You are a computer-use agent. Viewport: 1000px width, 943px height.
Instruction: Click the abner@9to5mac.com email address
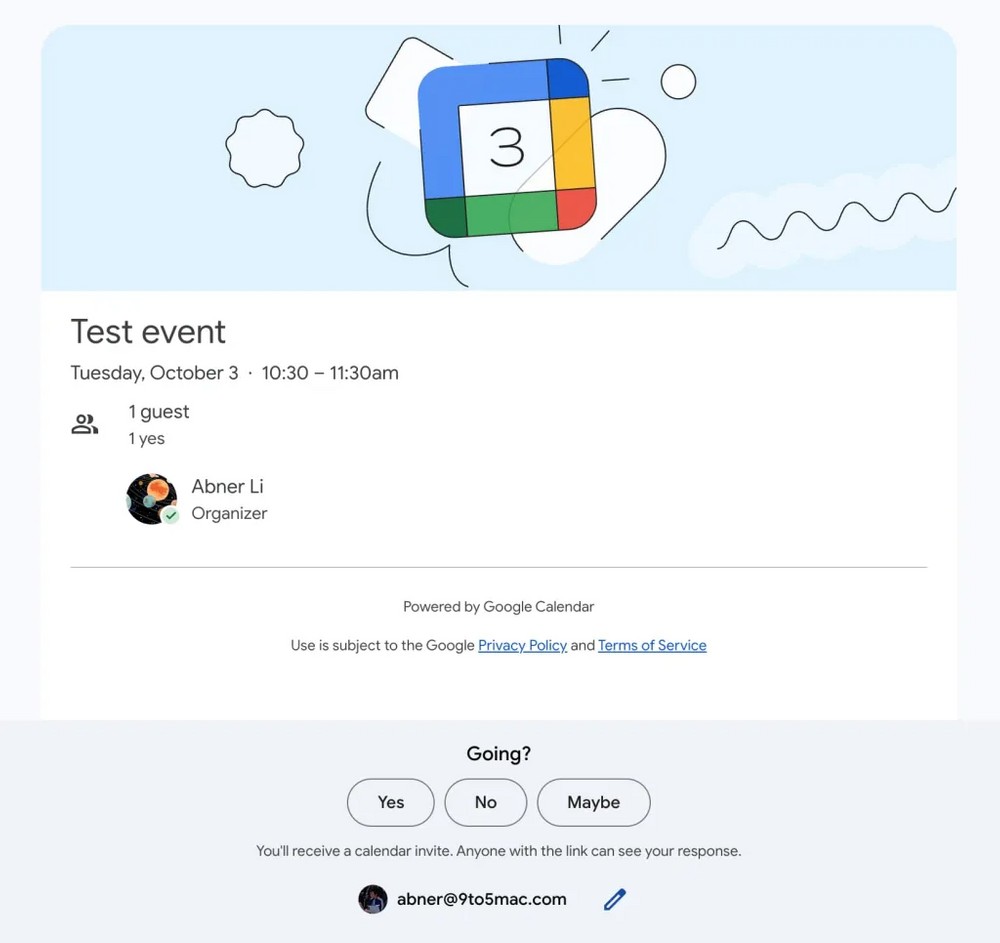click(x=482, y=899)
